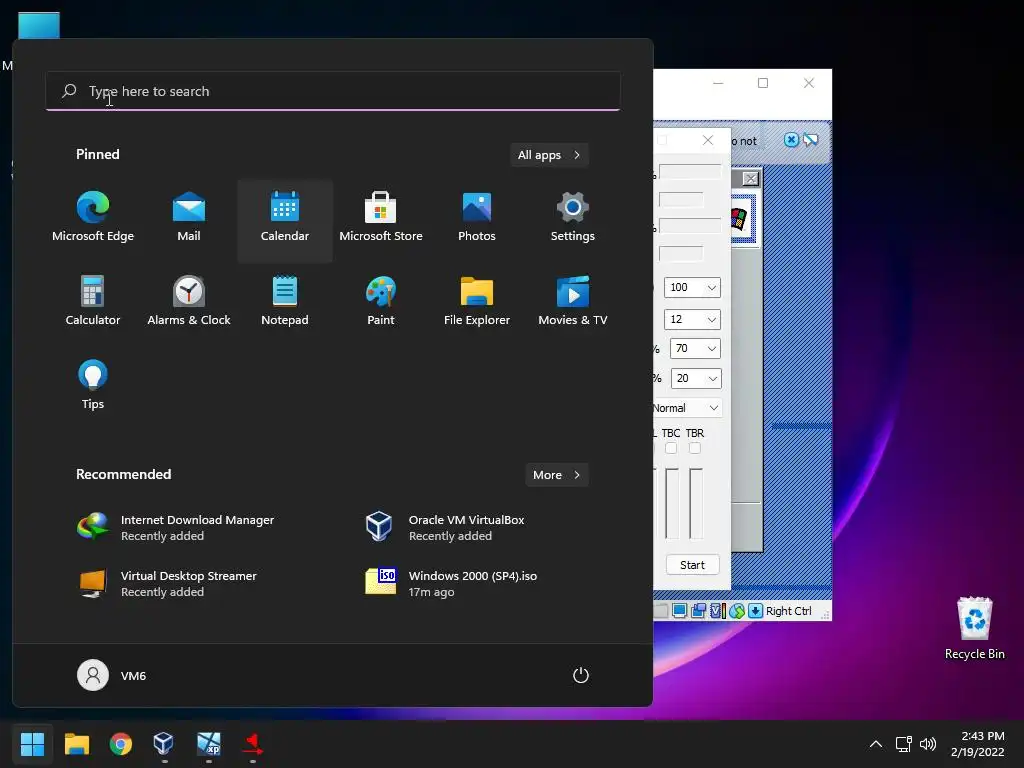The width and height of the screenshot is (1024, 768).
Task: Open File Explorer from pinned apps
Action: coord(477,302)
